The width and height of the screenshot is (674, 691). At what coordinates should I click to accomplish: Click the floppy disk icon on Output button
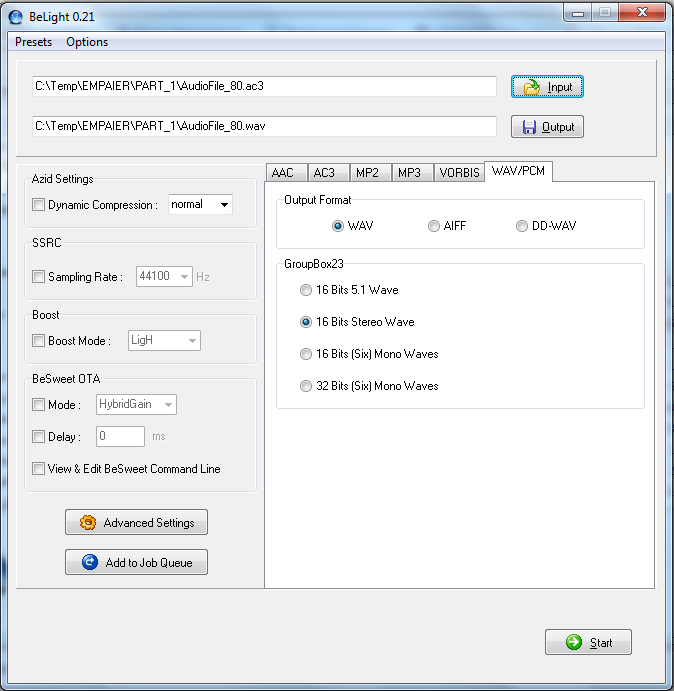529,127
